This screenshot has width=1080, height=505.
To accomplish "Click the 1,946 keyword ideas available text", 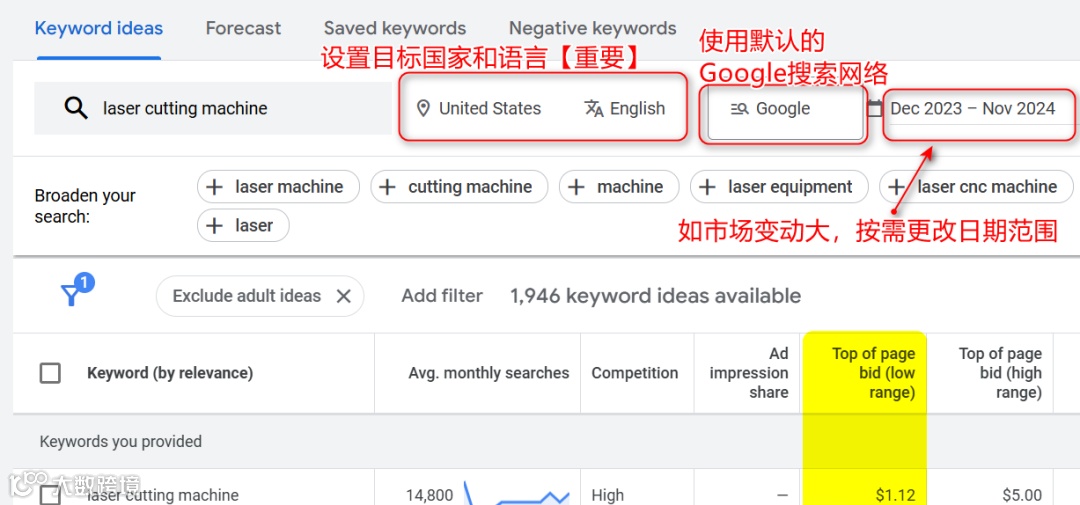I will point(655,296).
